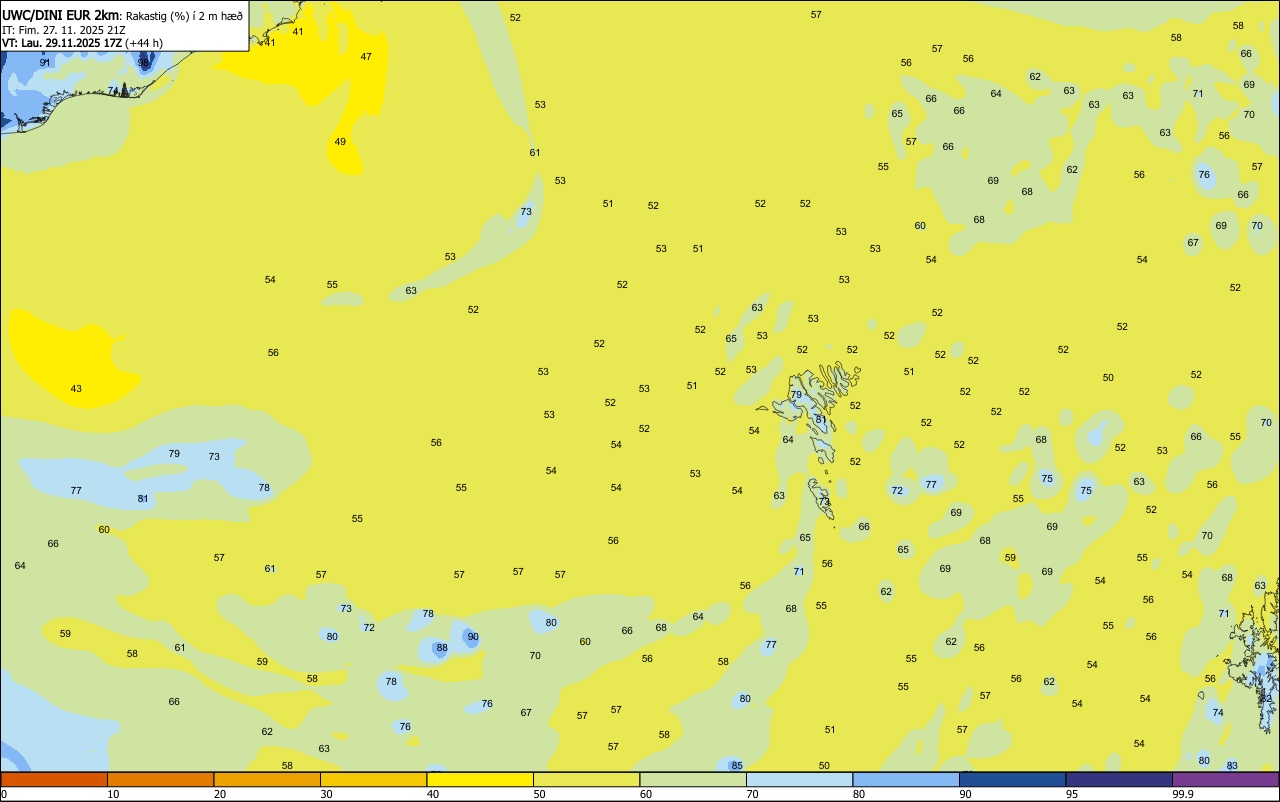Click the '99.9' label on the color scale
Screen dimensions: 1280x802
pyautogui.click(x=1183, y=794)
